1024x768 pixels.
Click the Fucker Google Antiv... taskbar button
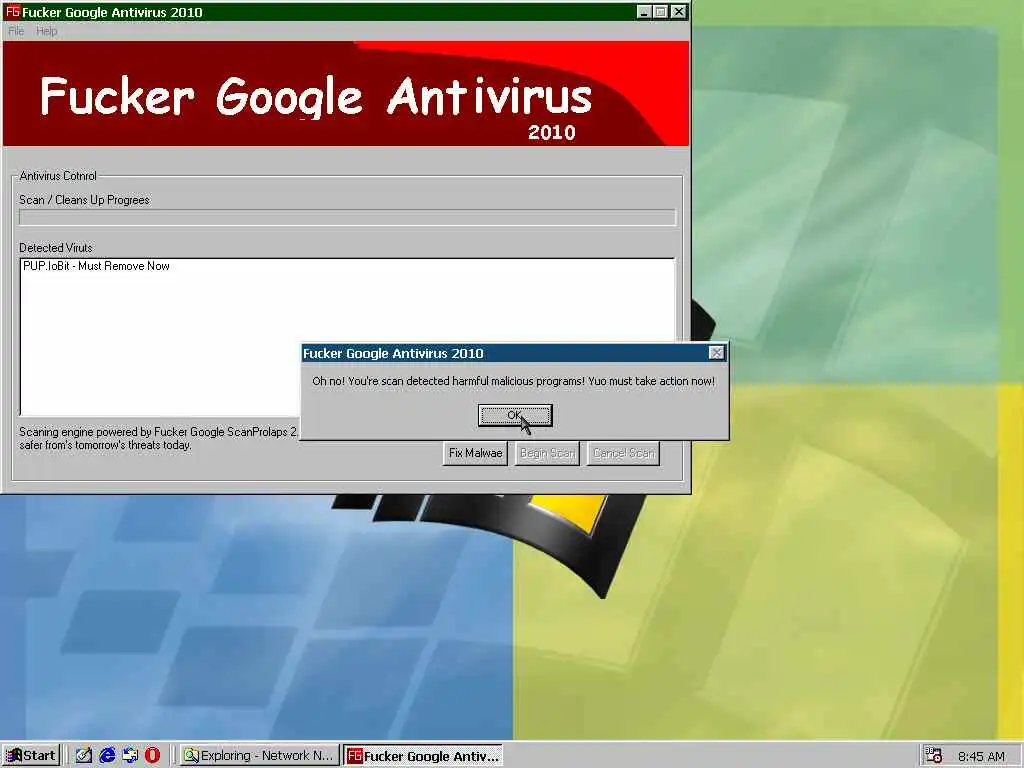pos(423,756)
